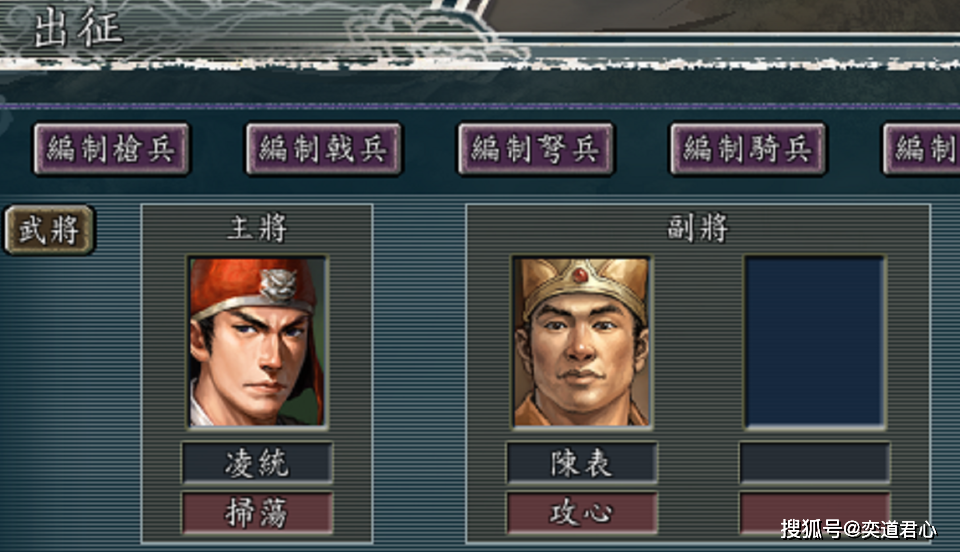Select the 編制戟兵 halberd troop button
Image resolution: width=960 pixels, height=552 pixels.
click(323, 149)
